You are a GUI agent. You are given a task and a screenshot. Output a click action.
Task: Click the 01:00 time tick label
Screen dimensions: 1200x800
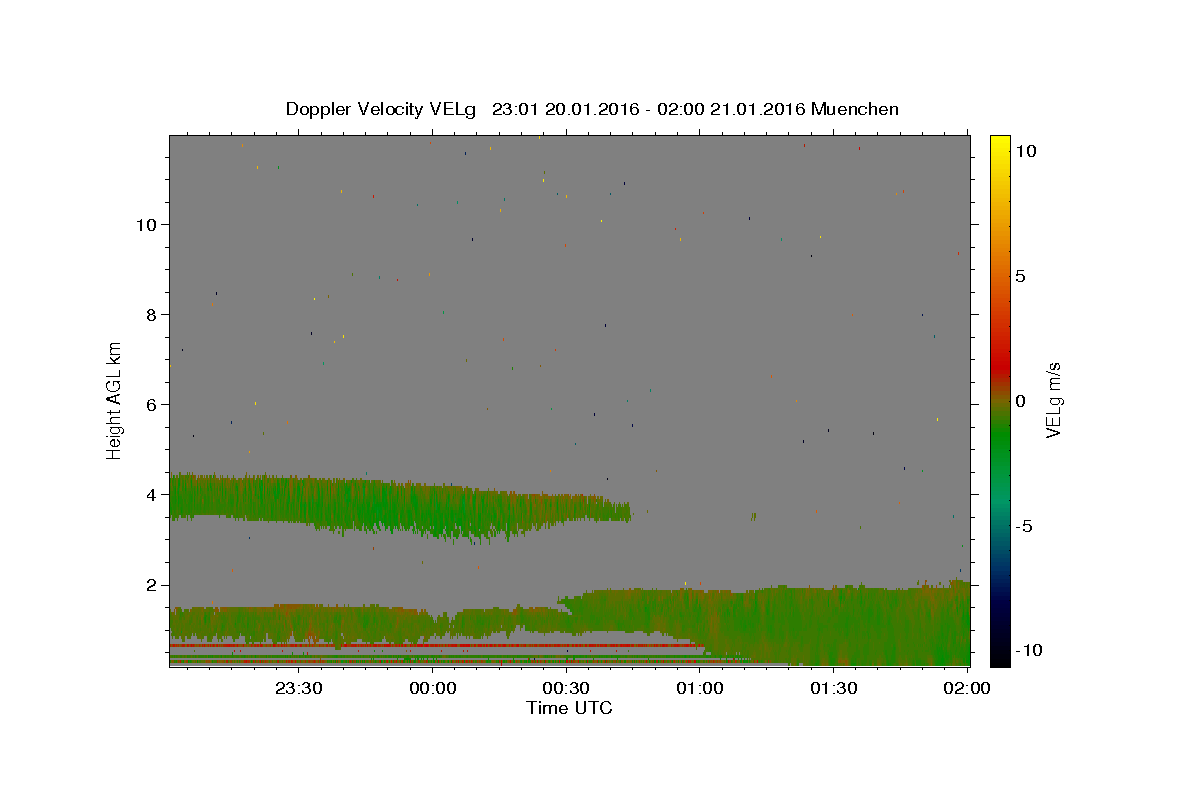(x=700, y=688)
